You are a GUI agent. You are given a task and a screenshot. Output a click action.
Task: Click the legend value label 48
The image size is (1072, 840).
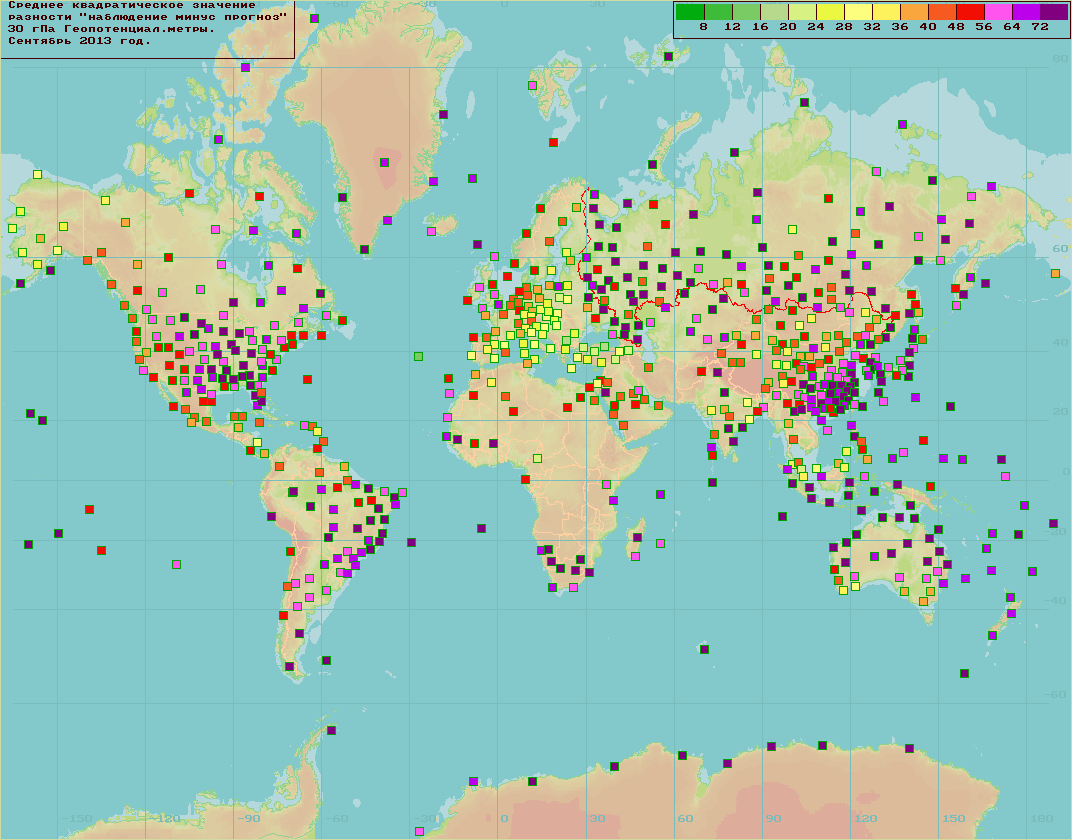[956, 27]
